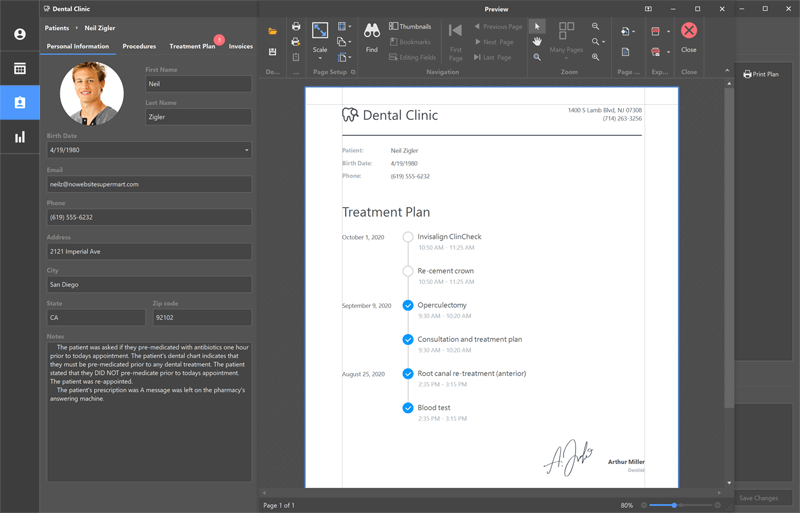The height and width of the screenshot is (513, 800).
Task: Click the Patients breadcrumb link
Action: pos(57,28)
